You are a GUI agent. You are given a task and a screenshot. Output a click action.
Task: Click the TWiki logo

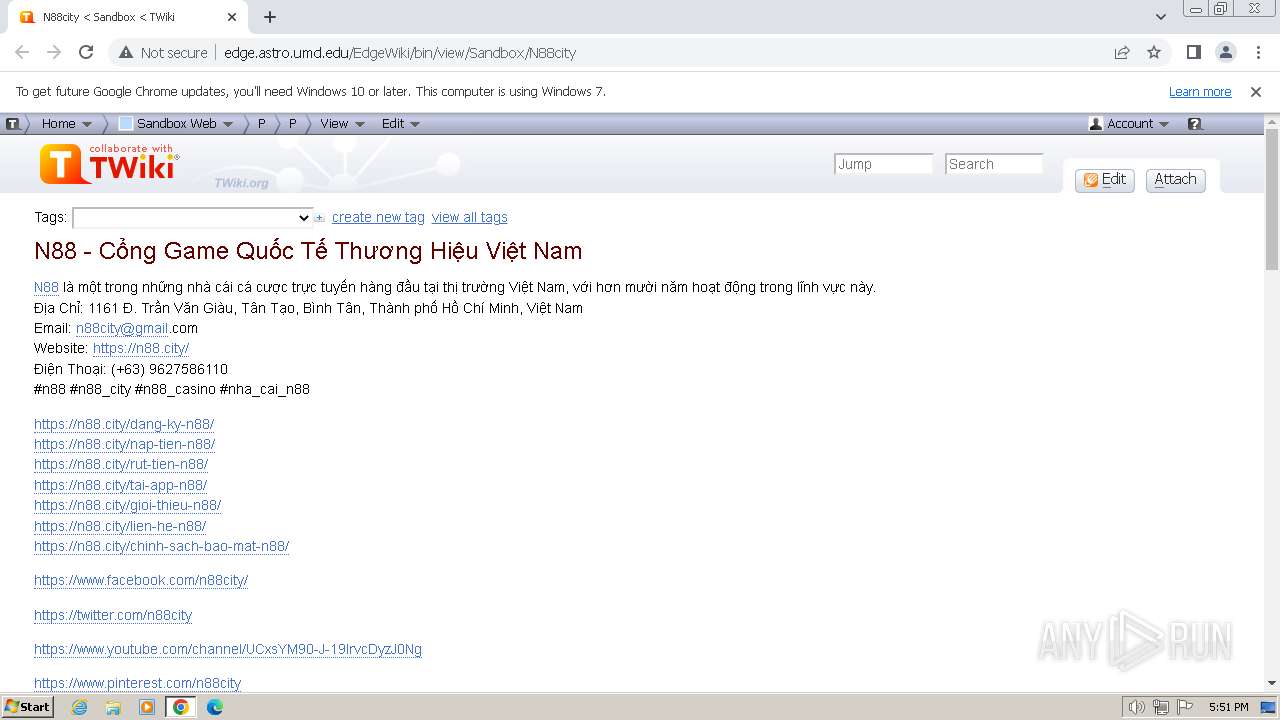pyautogui.click(x=109, y=164)
